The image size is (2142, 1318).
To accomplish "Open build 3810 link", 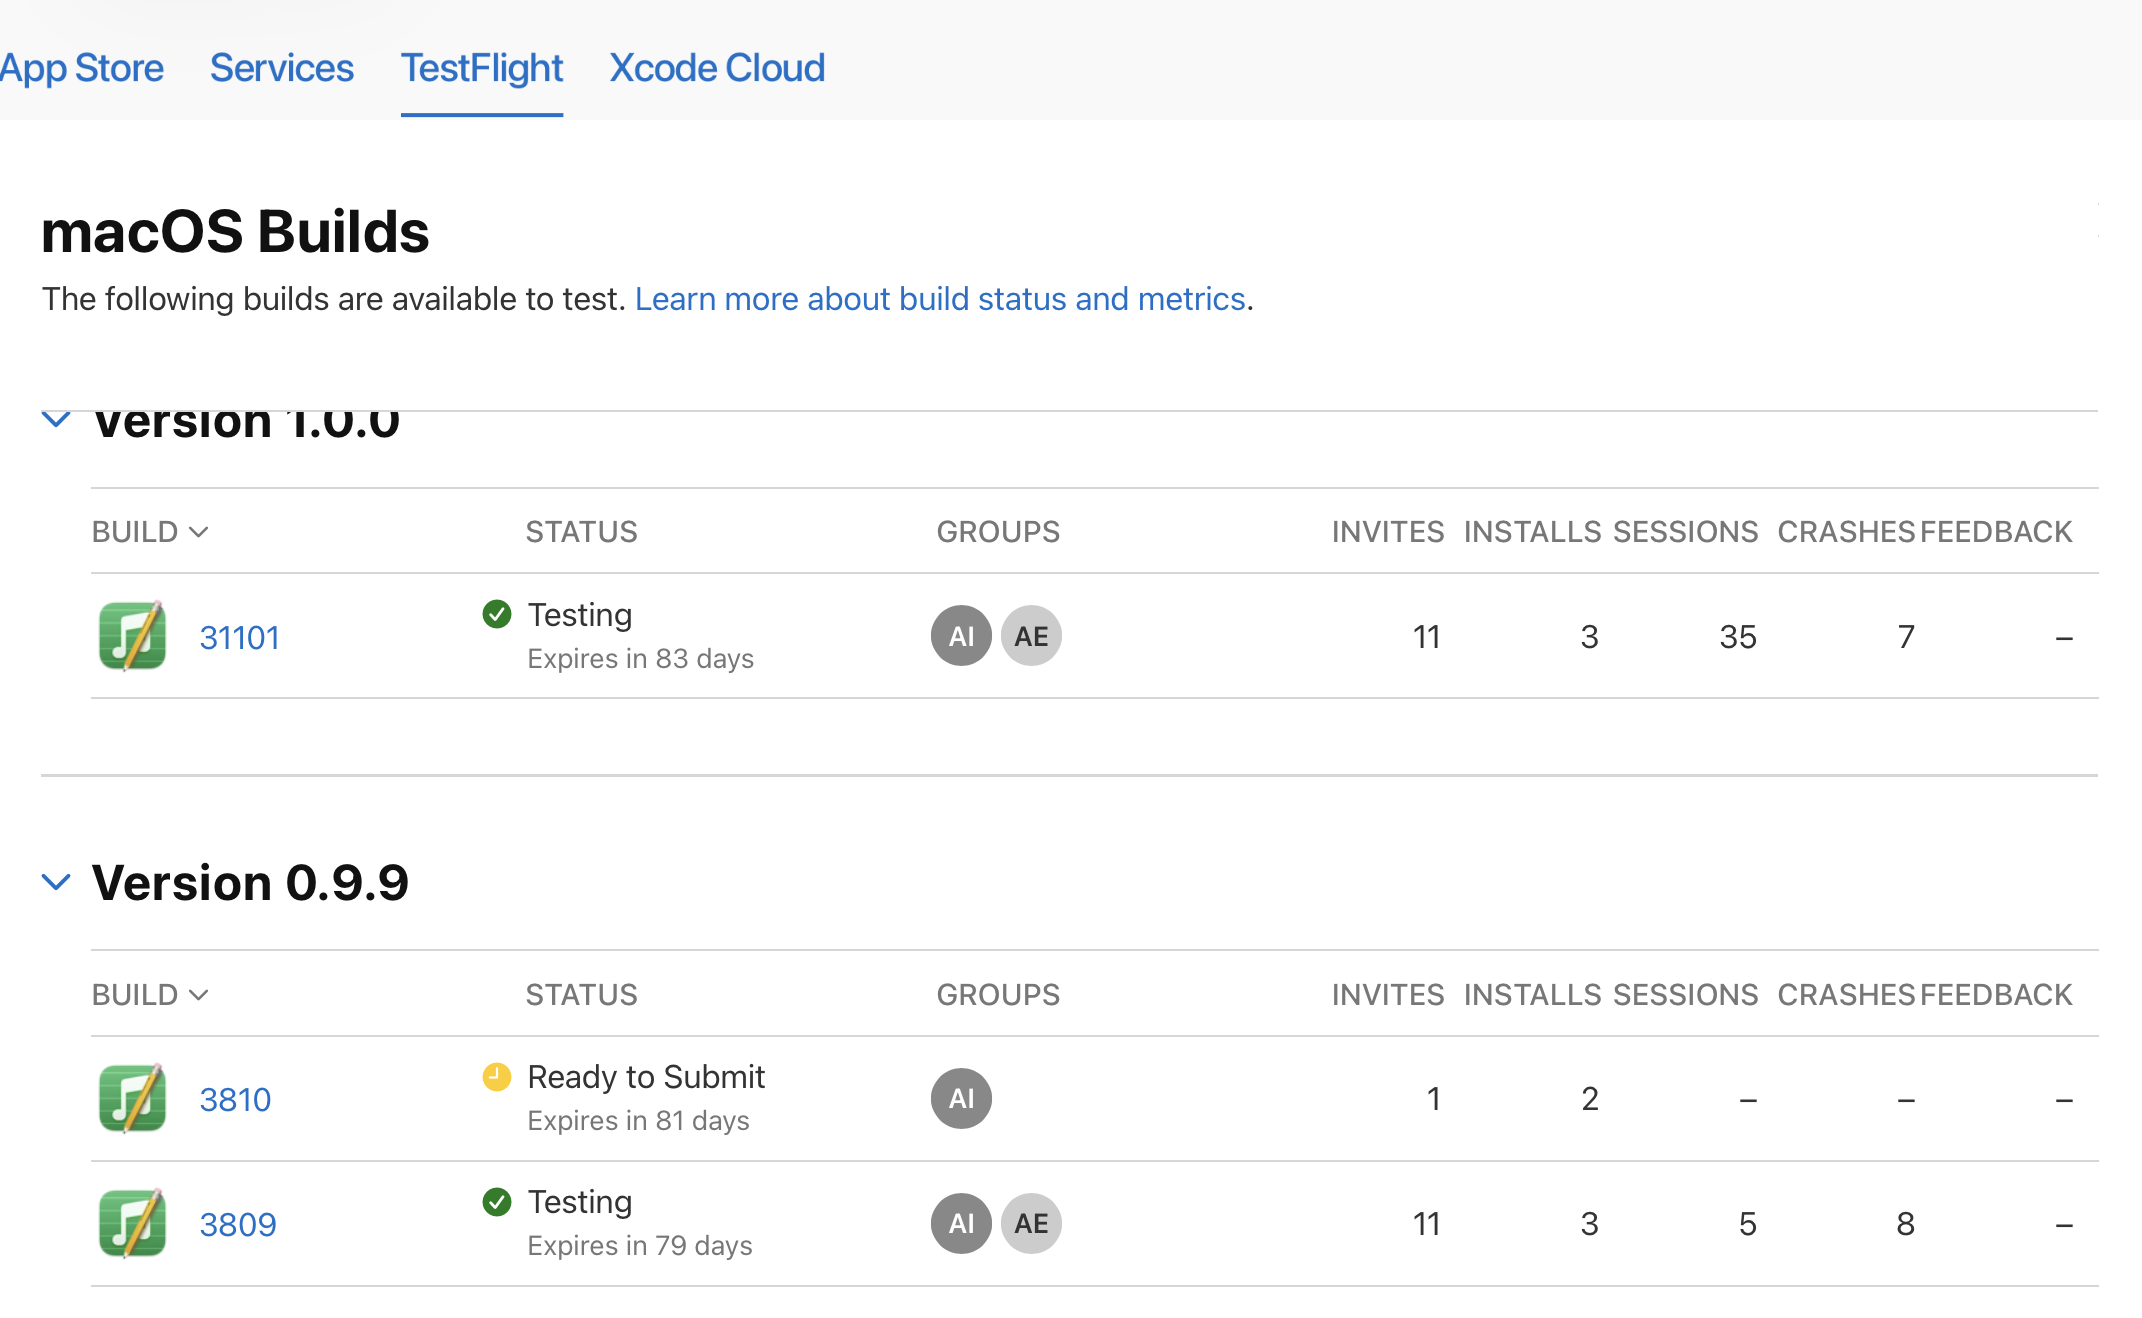I will [235, 1099].
